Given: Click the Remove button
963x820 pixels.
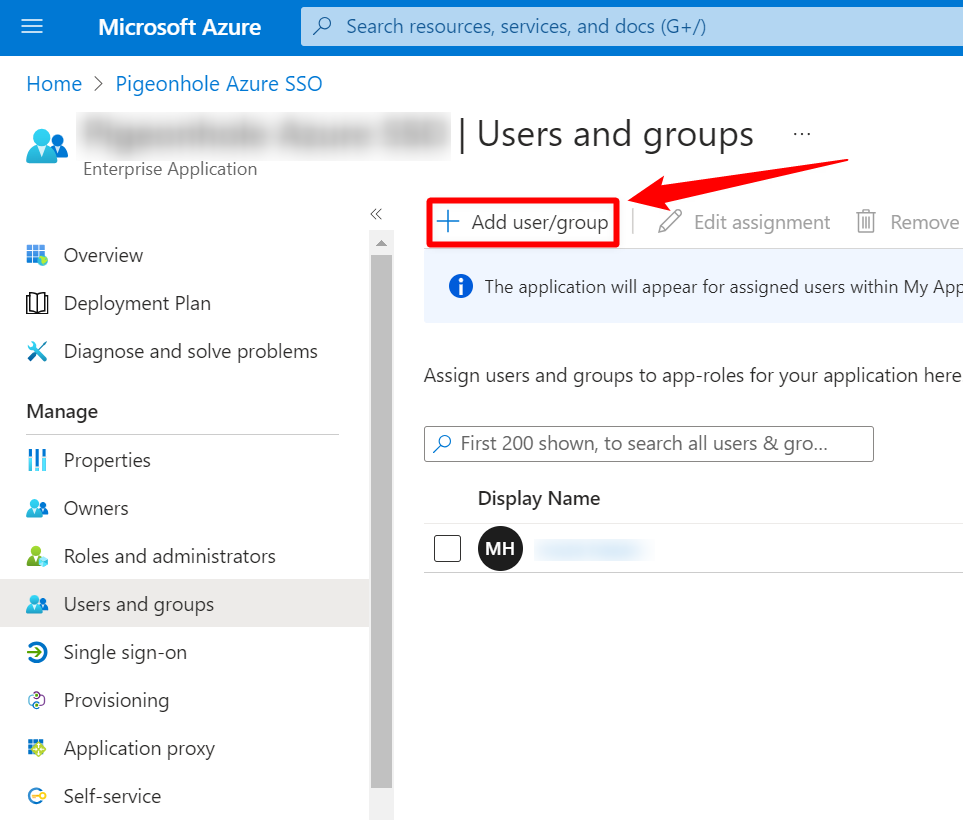Looking at the screenshot, I should [908, 222].
